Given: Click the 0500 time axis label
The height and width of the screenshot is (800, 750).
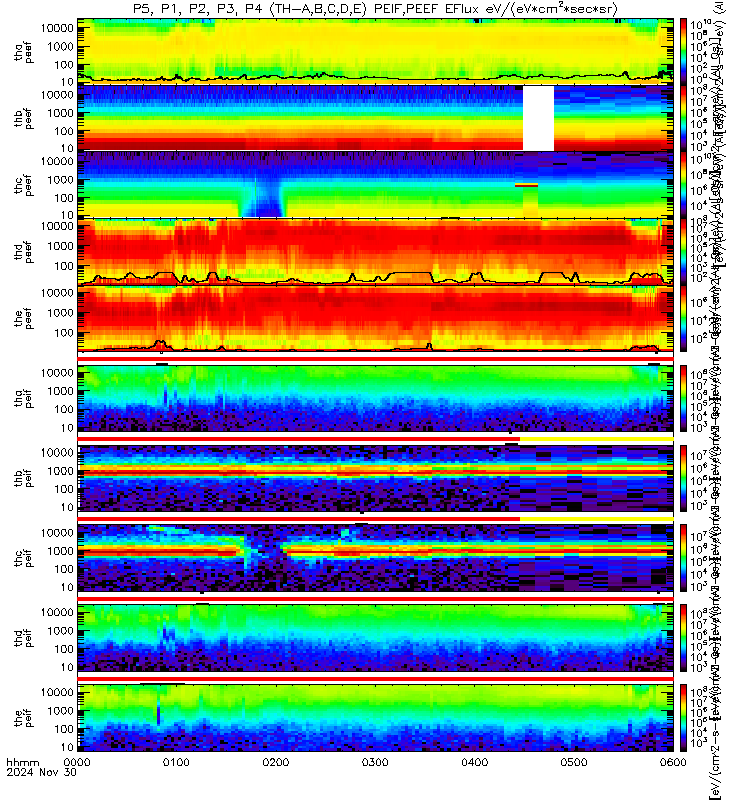Looking at the screenshot, I should point(574,762).
